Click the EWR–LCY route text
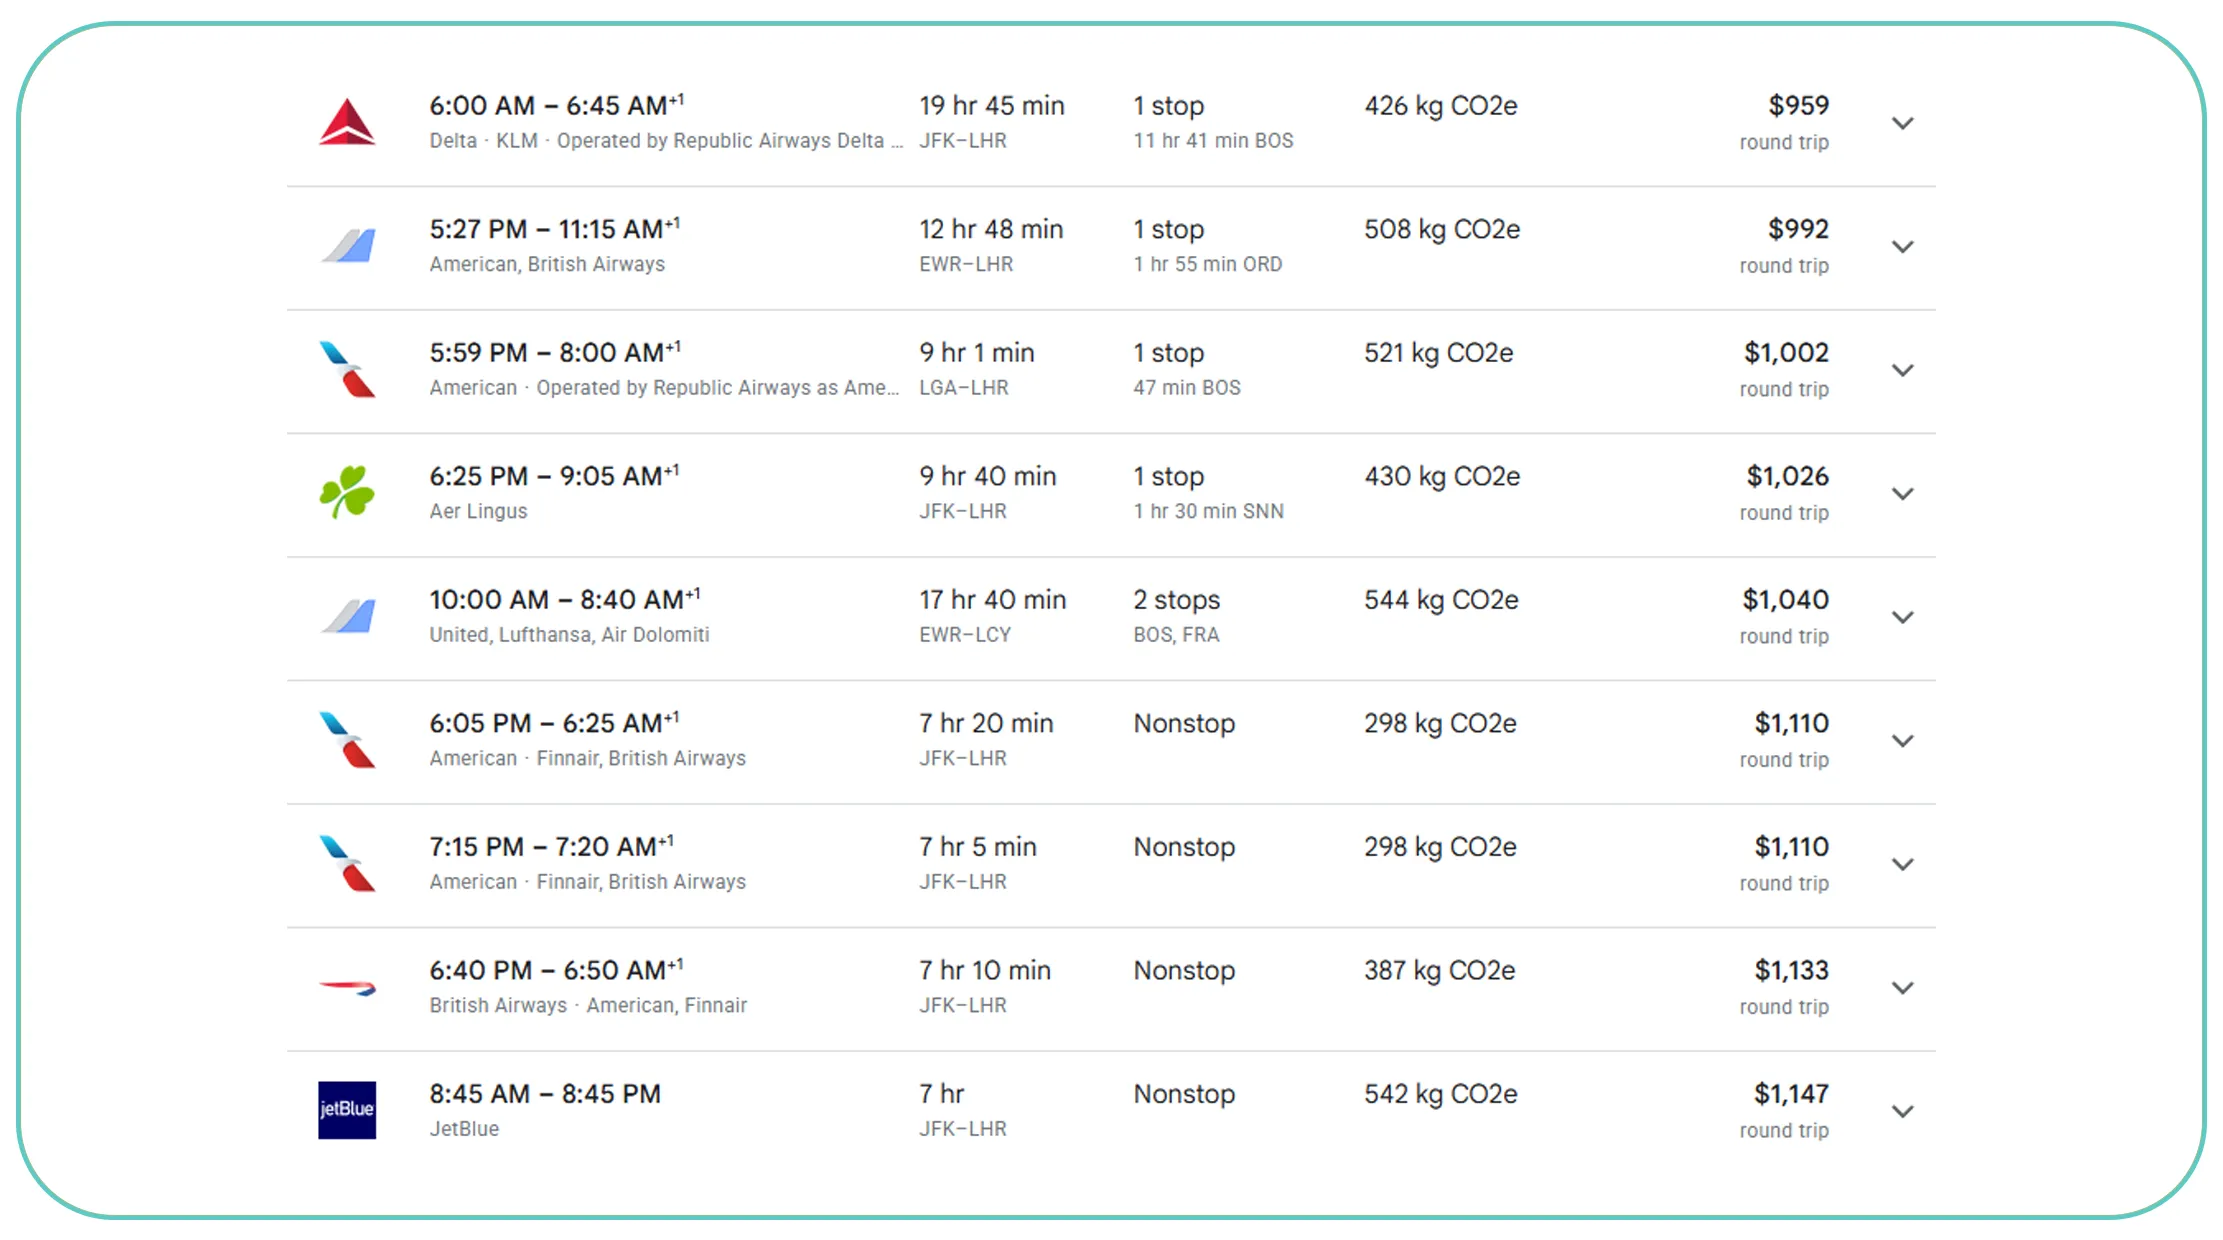This screenshot has width=2223, height=1240. coord(965,635)
